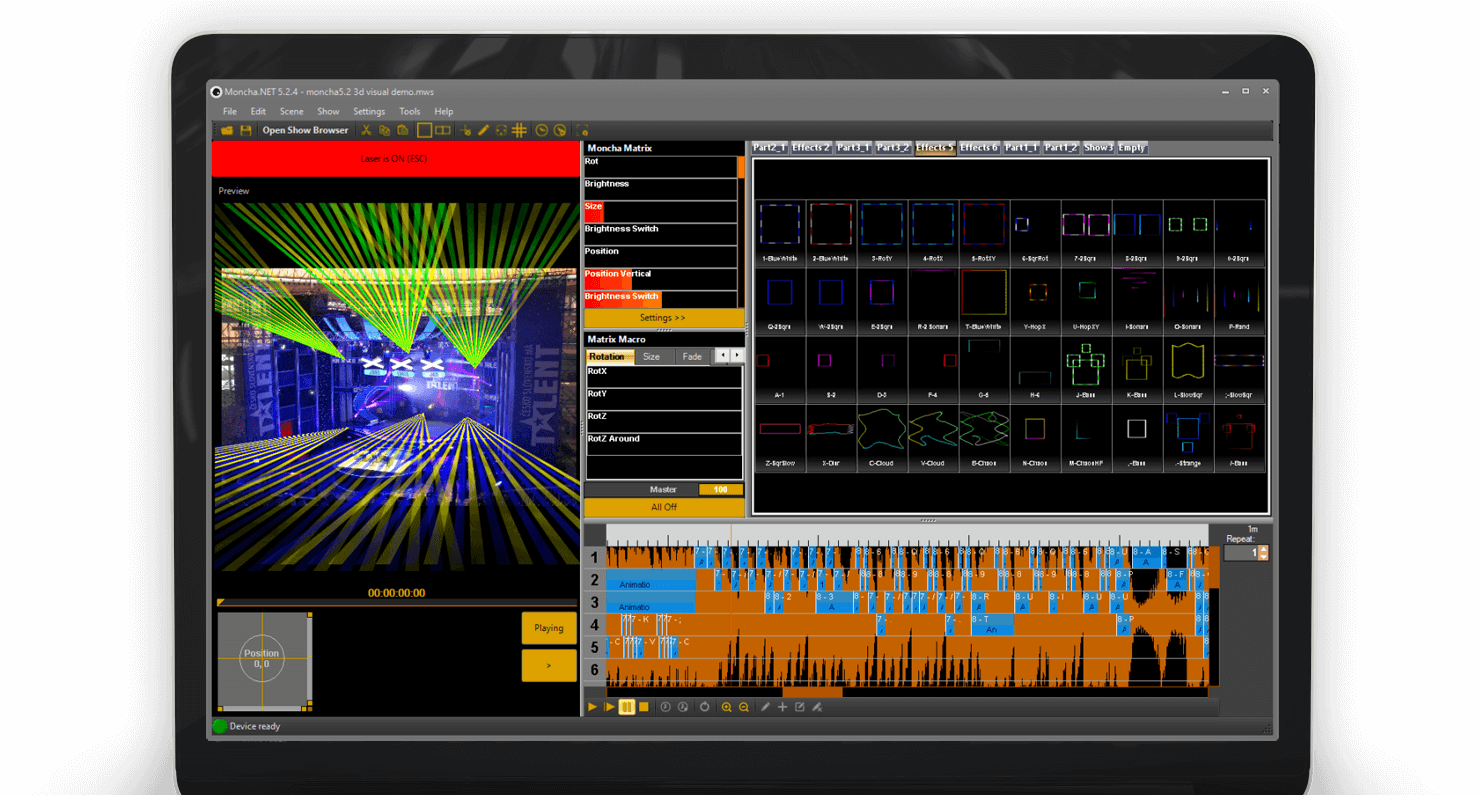Toggle the grid icon in toolbar

519,130
